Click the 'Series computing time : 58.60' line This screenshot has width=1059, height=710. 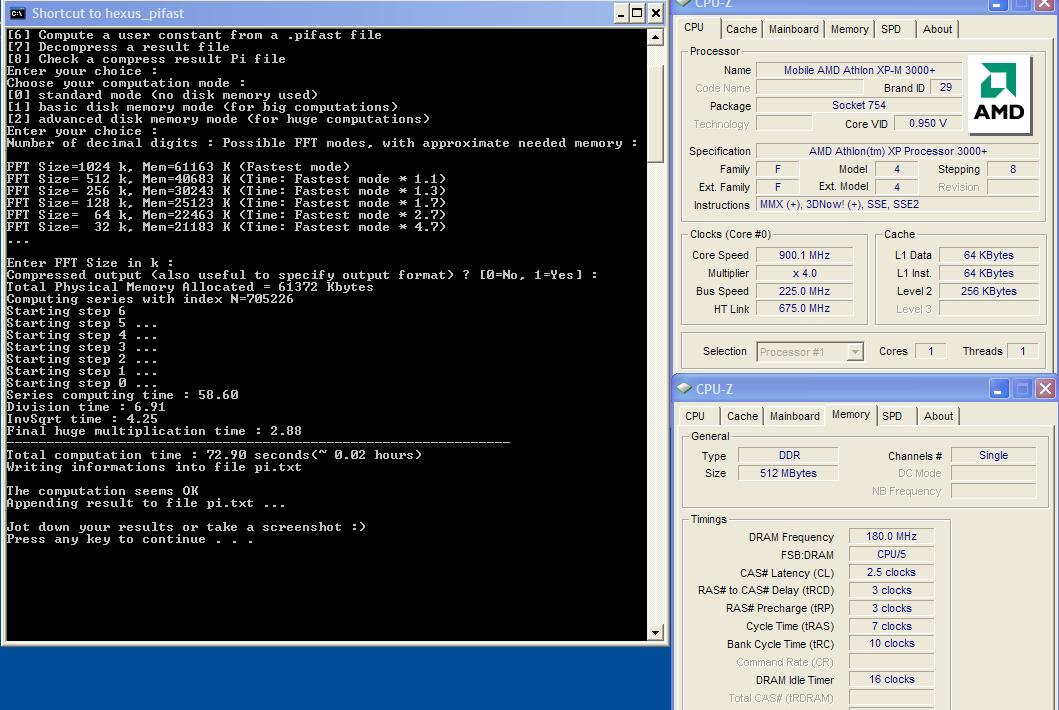tap(122, 395)
